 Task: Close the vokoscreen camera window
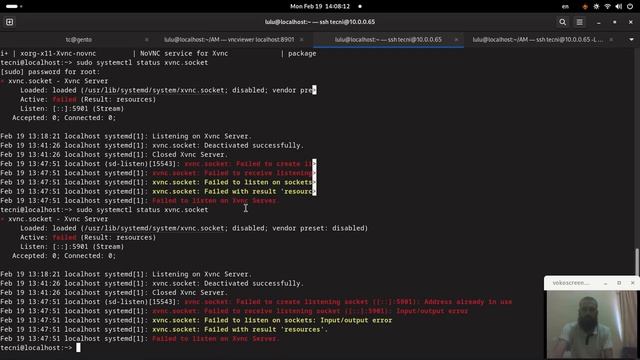[633, 283]
